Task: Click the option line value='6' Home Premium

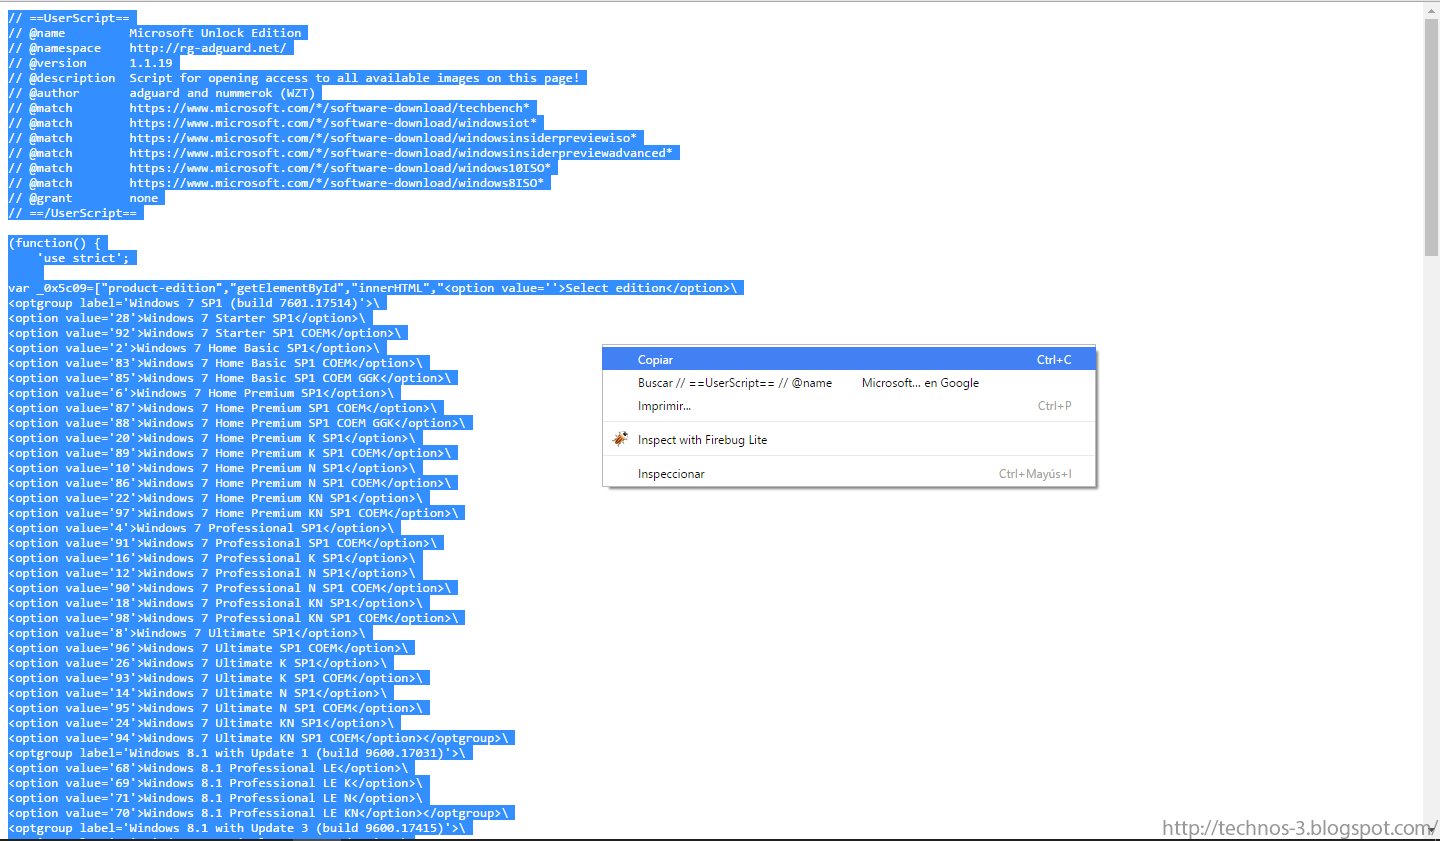Action: click(x=201, y=393)
